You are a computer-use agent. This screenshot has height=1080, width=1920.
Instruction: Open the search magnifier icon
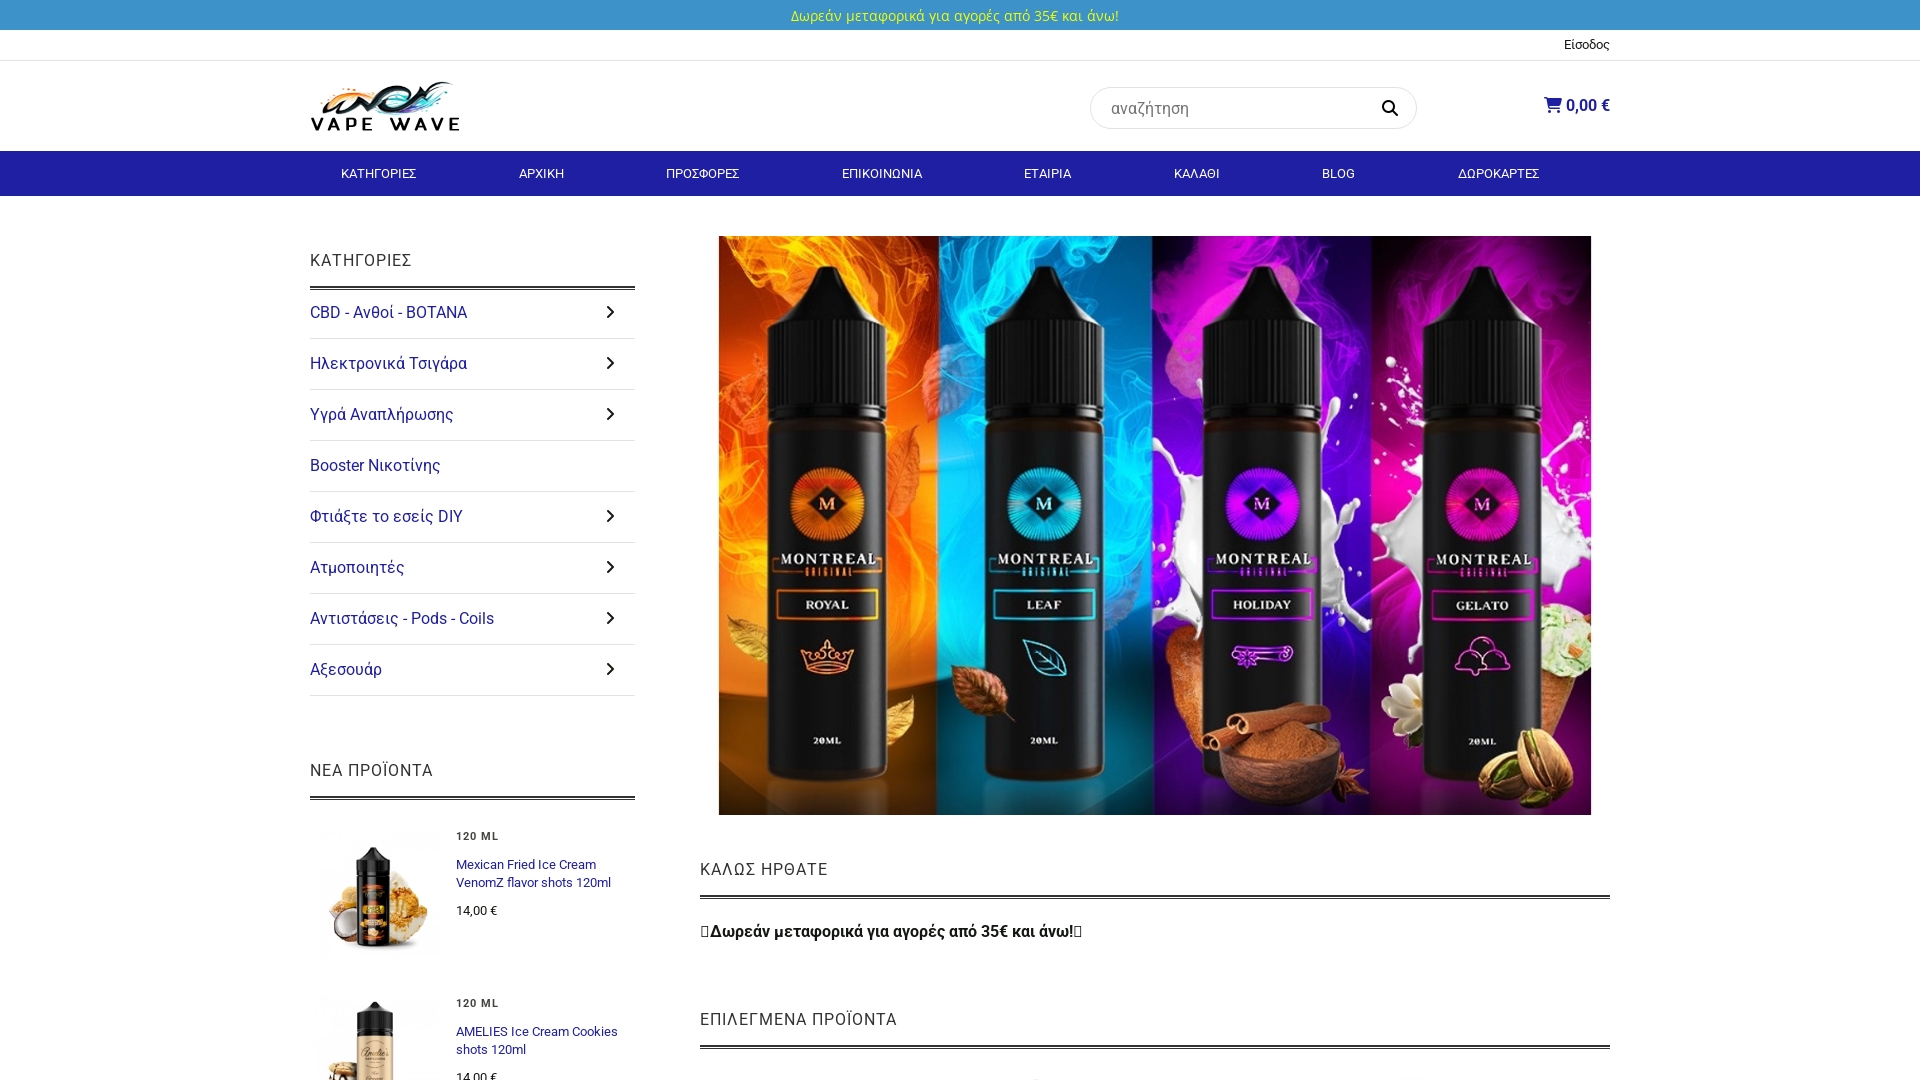[1390, 107]
